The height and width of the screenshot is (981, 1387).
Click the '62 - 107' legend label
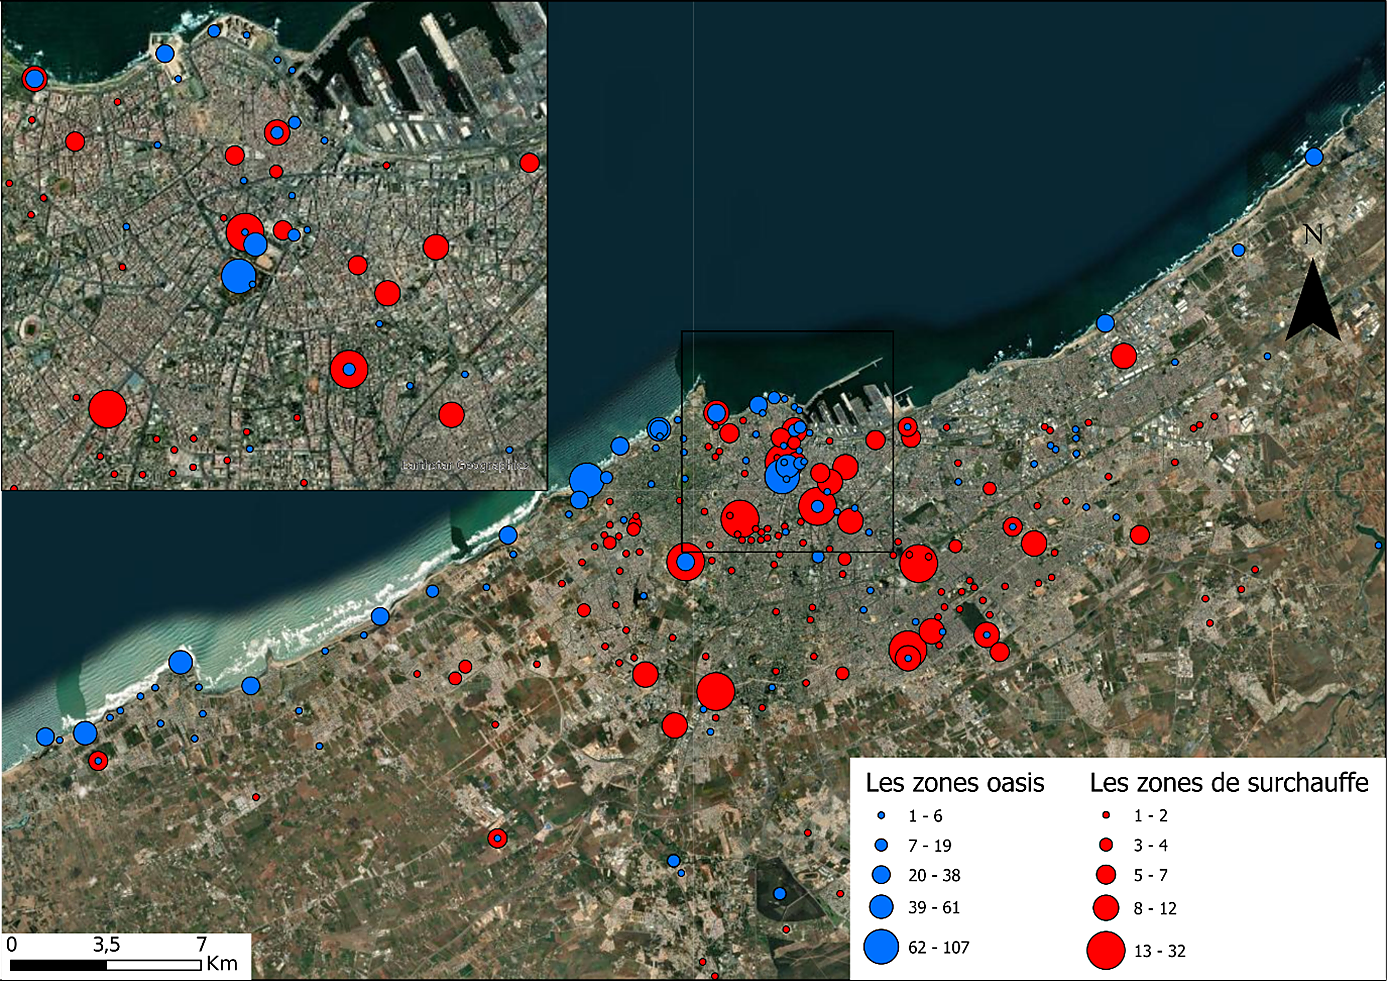tap(938, 947)
